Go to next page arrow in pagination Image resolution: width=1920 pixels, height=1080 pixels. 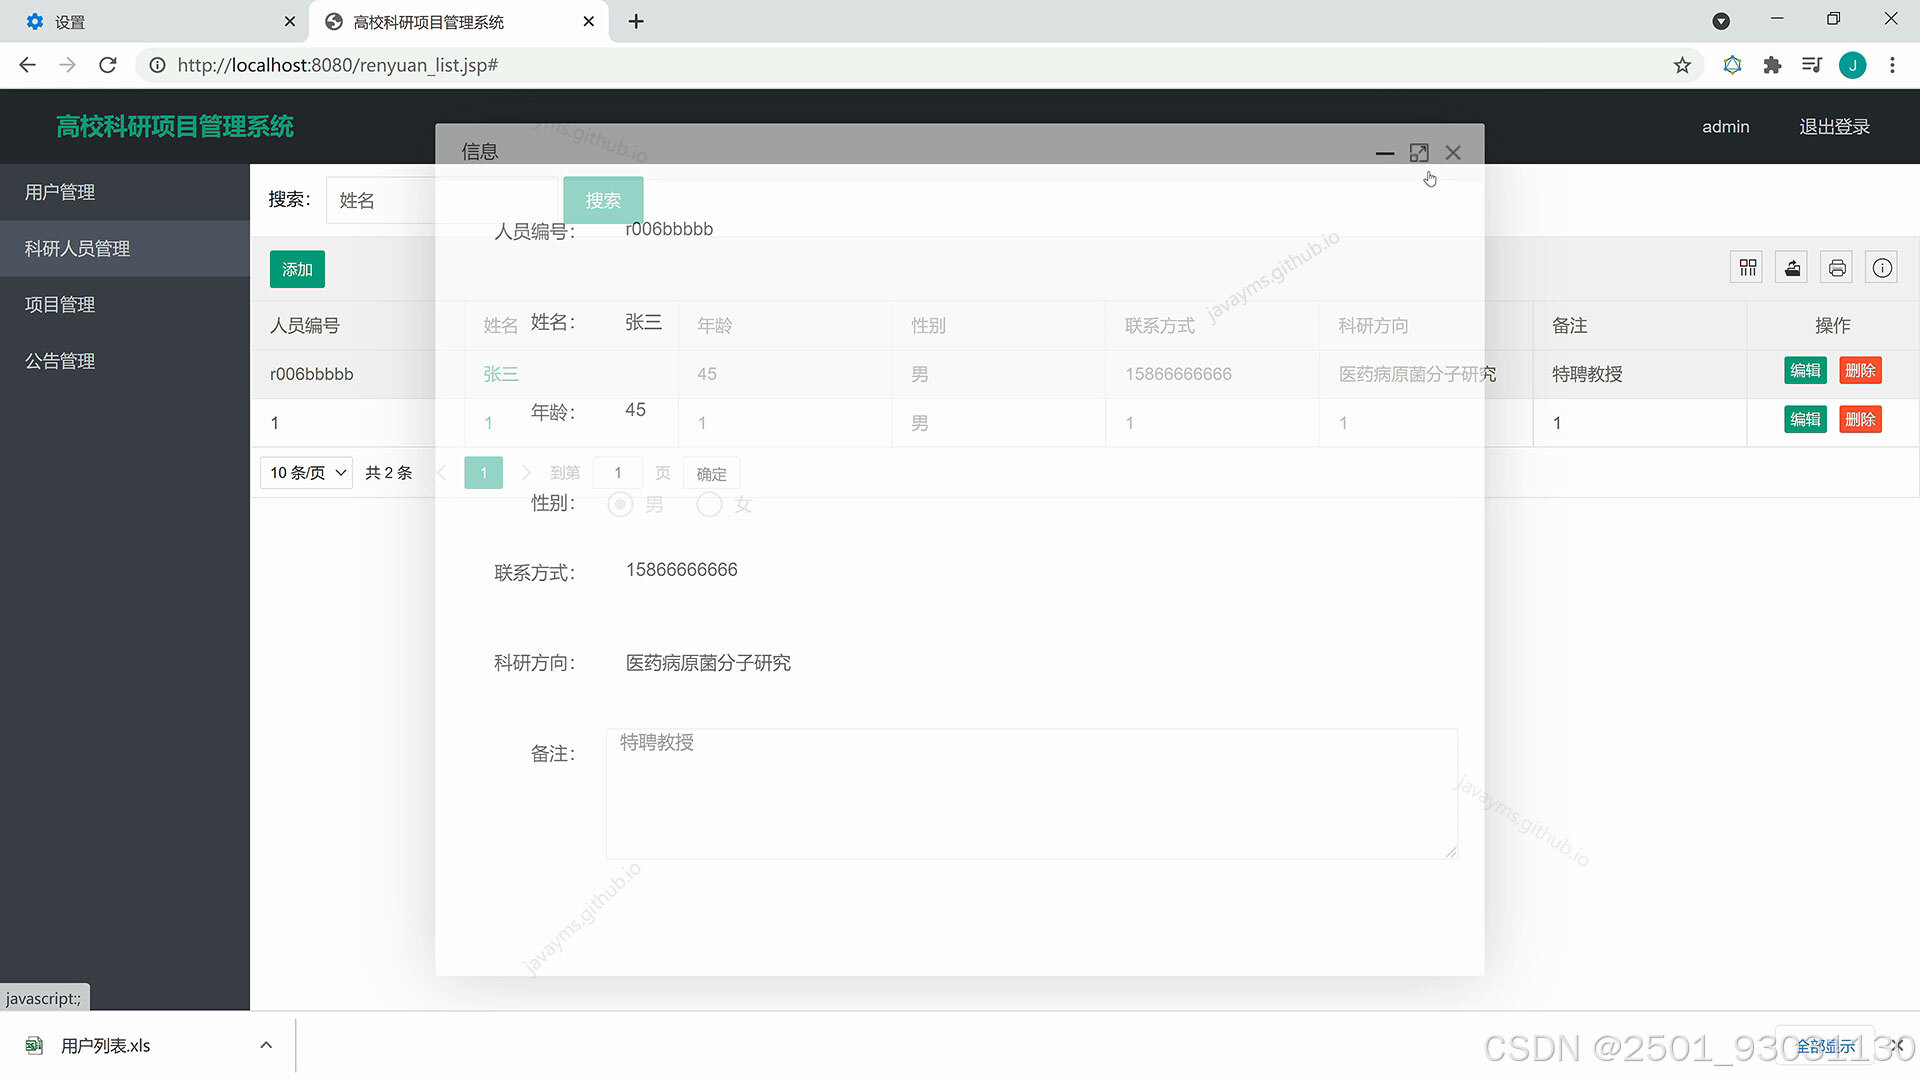click(x=526, y=473)
